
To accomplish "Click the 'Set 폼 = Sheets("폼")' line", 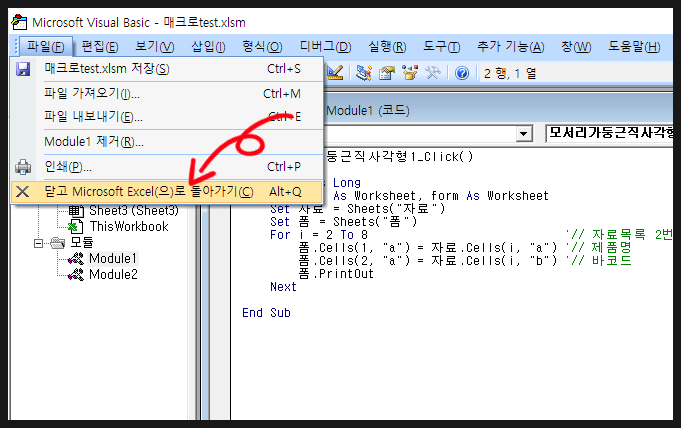I will [x=343, y=222].
